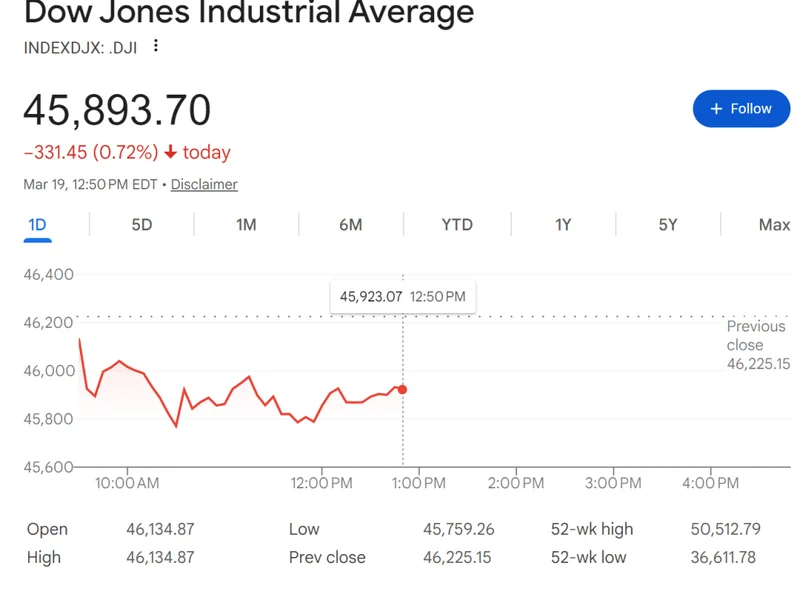This screenshot has height=597, width=800.
Task: Click the 45,893.70 index price
Action: click(x=117, y=110)
